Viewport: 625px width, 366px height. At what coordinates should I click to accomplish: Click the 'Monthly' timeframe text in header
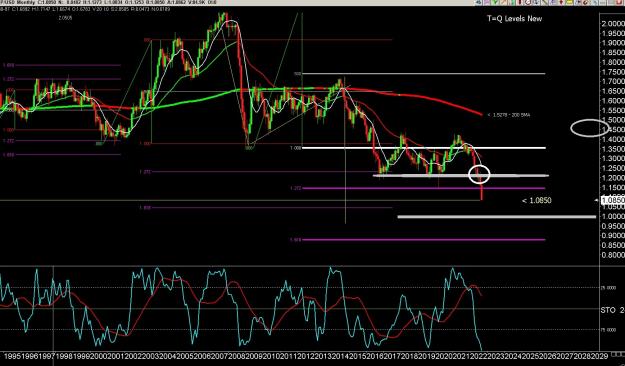coord(27,2)
